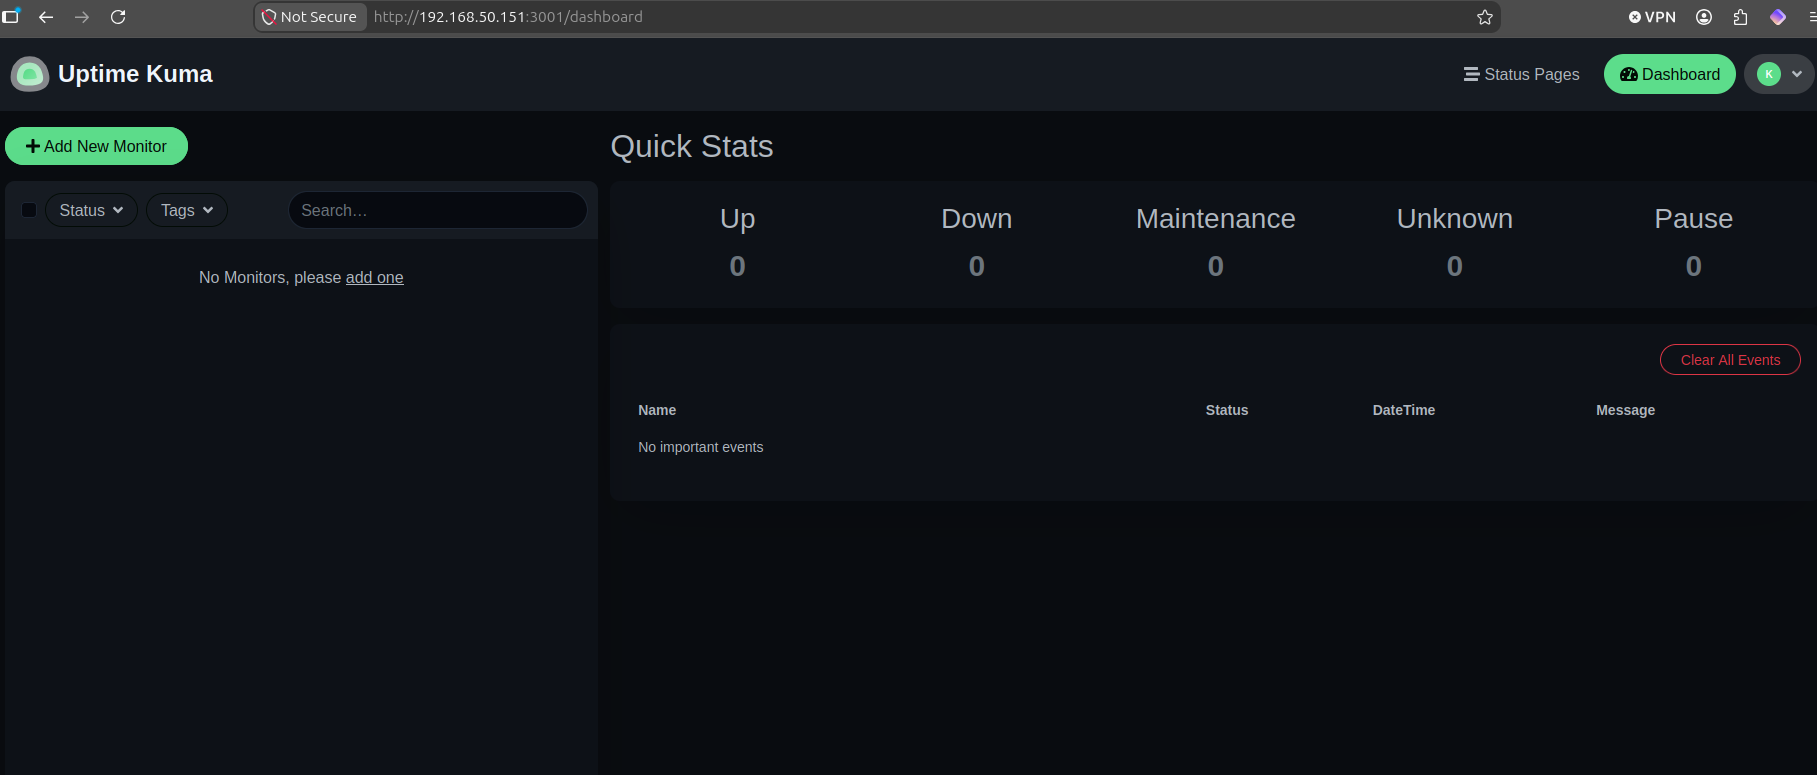
Task: Click the DateTime column header
Action: coord(1404,410)
